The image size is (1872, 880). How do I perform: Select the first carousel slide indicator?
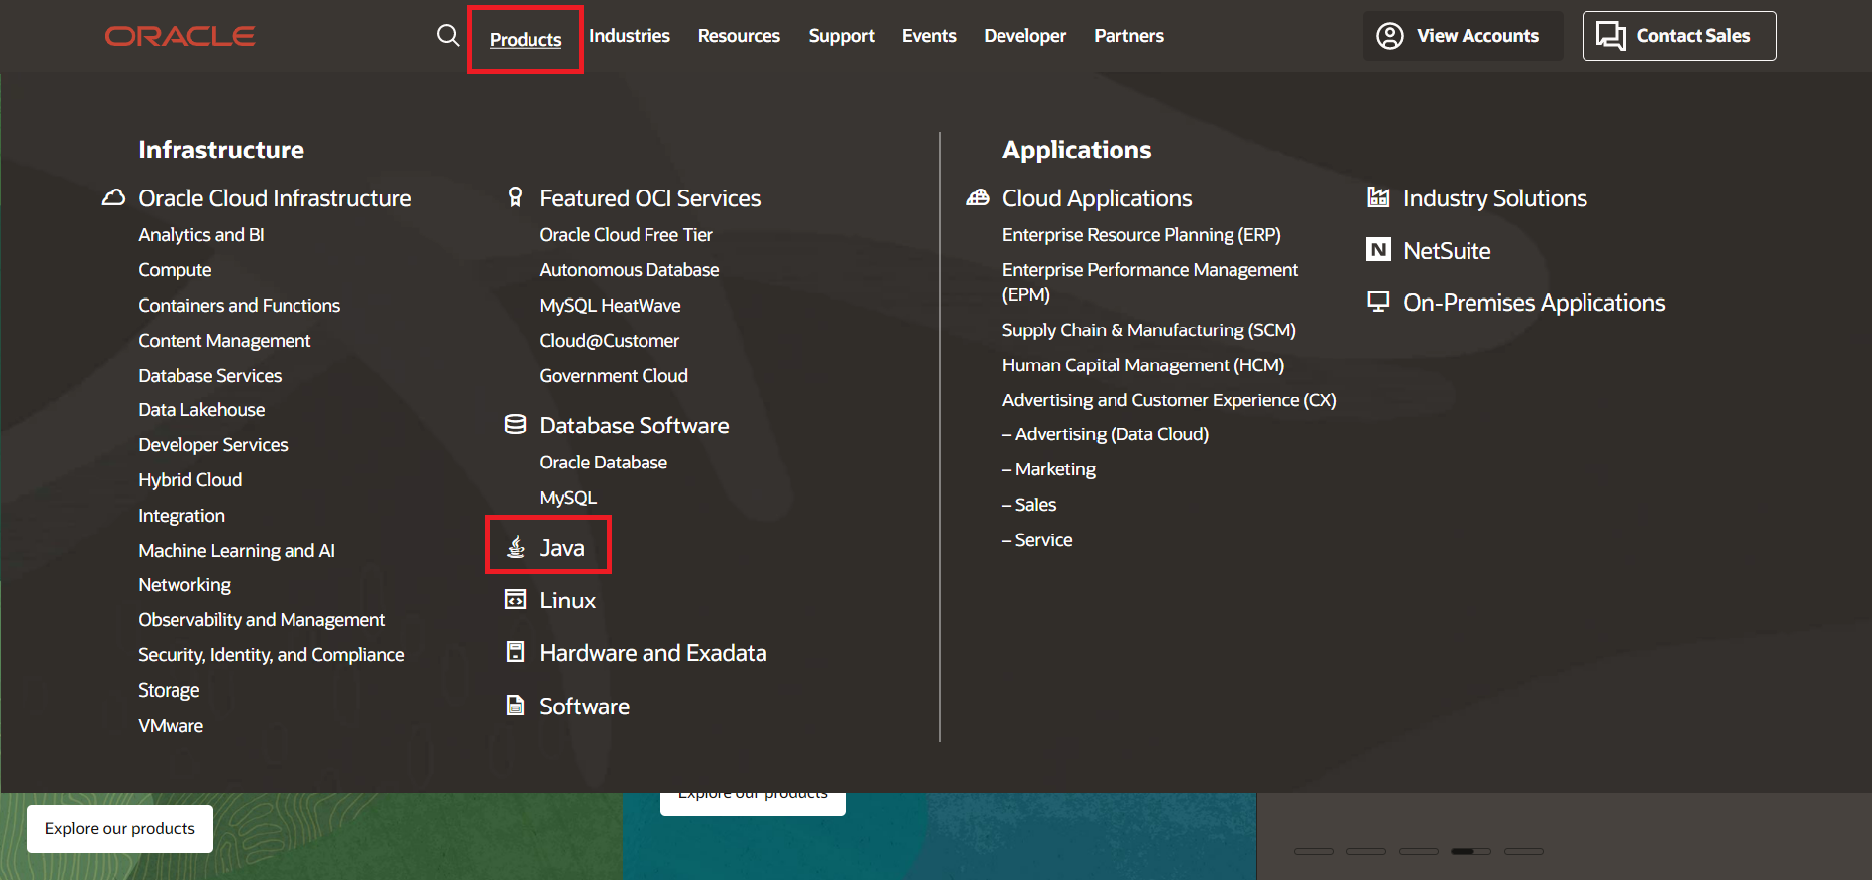coord(1314,852)
